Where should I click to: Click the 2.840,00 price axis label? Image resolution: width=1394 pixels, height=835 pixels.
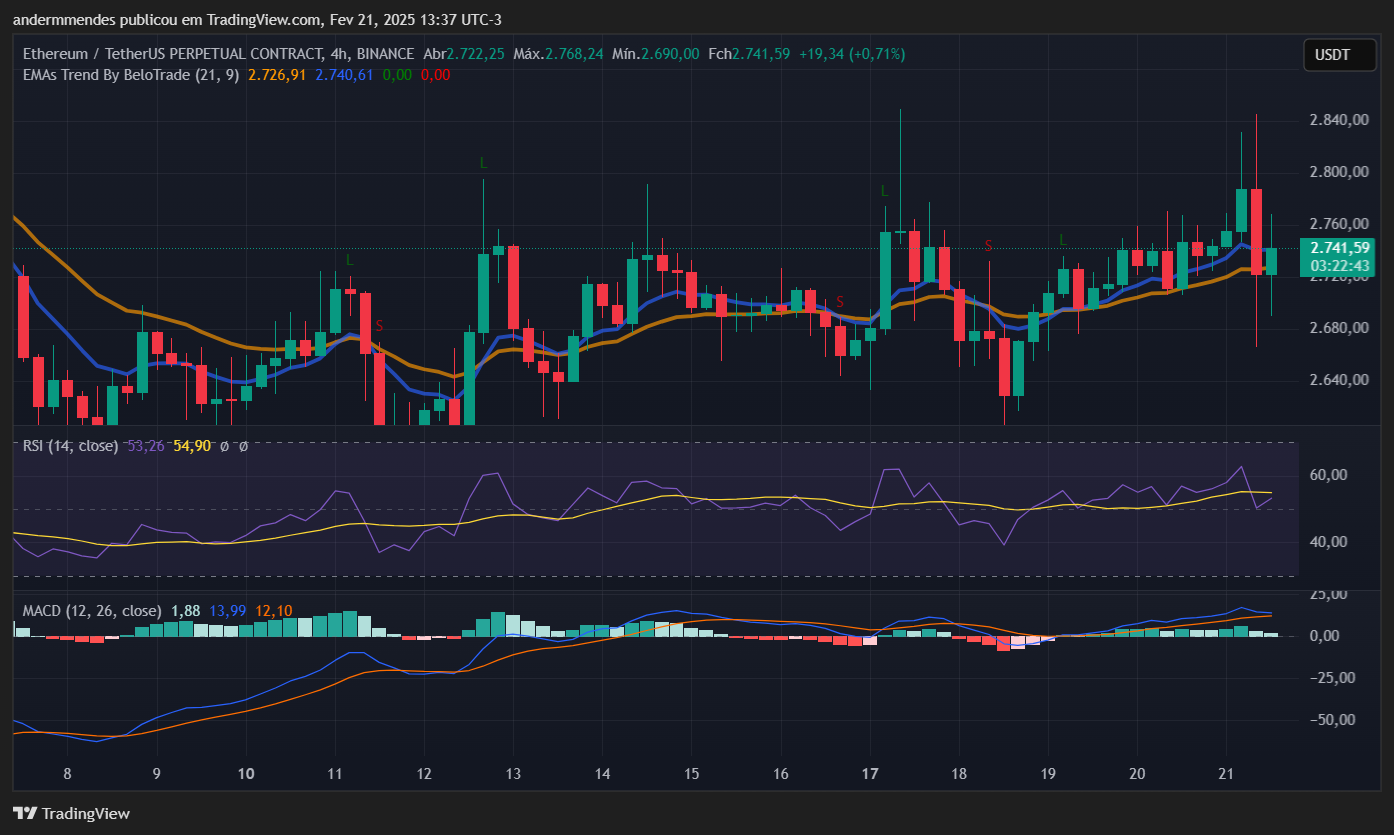[x=1339, y=120]
